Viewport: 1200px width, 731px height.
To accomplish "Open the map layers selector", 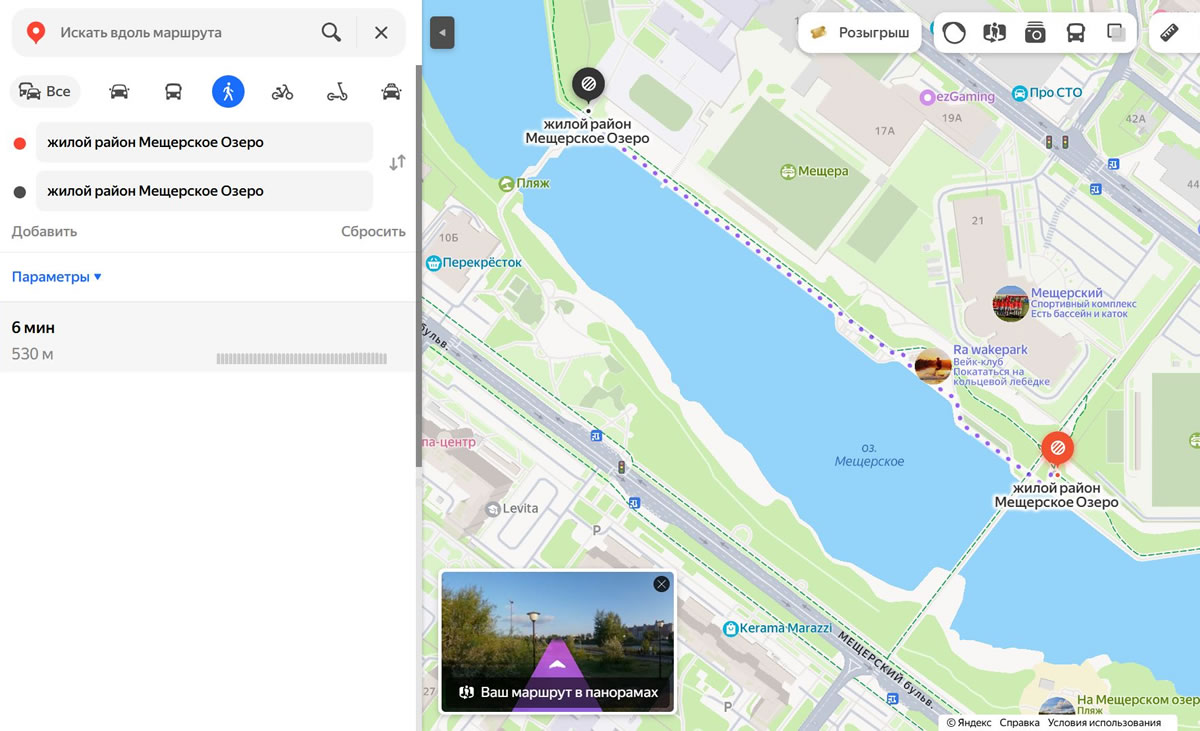I will (x=1116, y=33).
